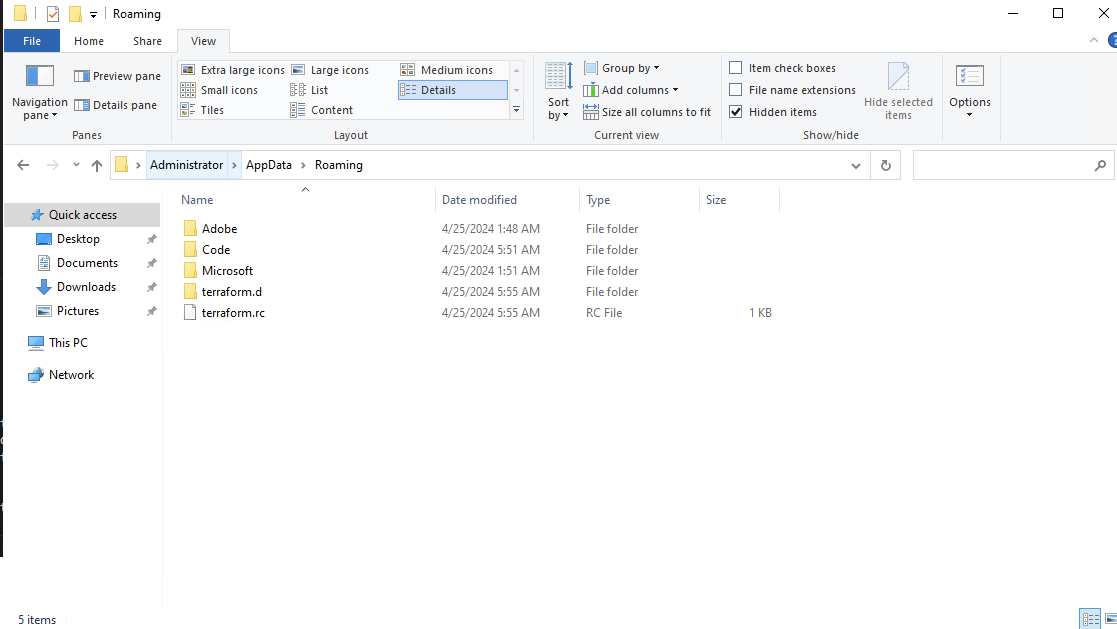This screenshot has height=629, width=1117.
Task: Go up one folder level
Action: click(x=97, y=165)
